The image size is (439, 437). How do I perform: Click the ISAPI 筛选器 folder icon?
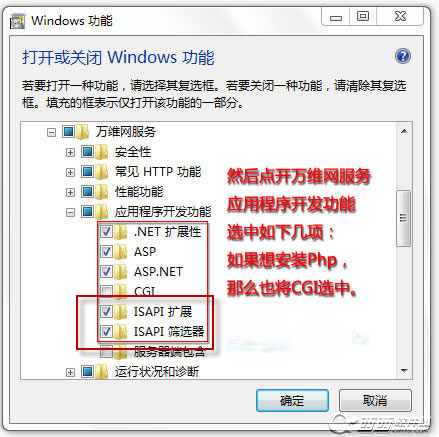pyautogui.click(x=121, y=332)
